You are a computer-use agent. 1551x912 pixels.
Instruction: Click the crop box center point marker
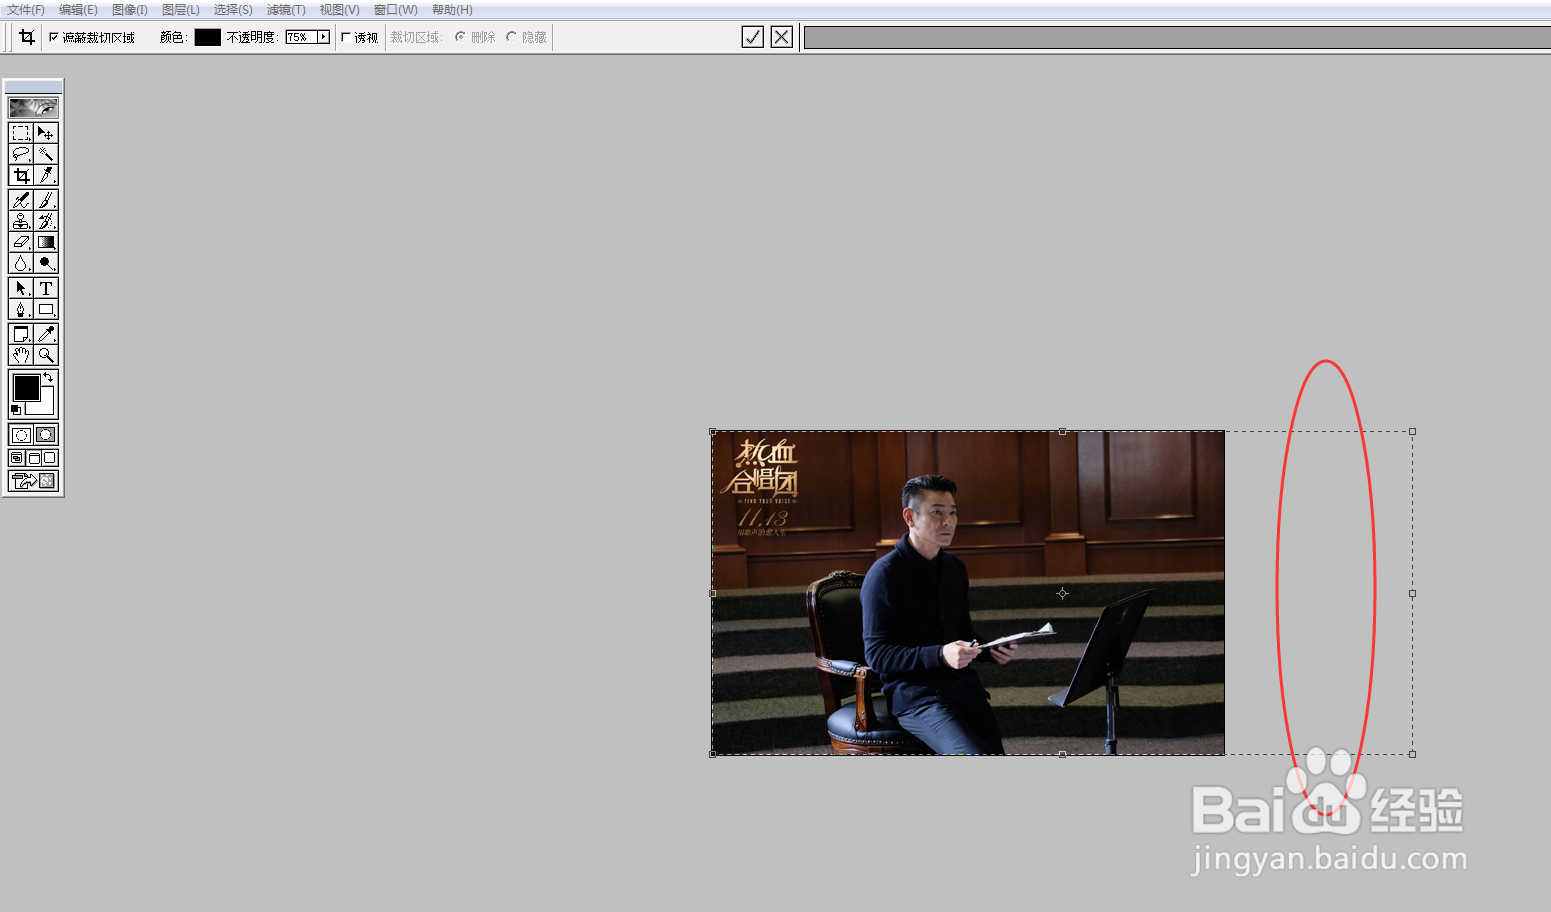1062,593
